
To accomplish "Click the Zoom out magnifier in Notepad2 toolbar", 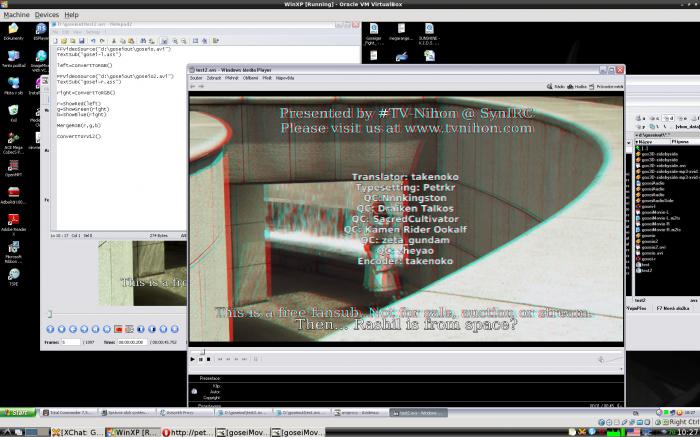I will (183, 41).
